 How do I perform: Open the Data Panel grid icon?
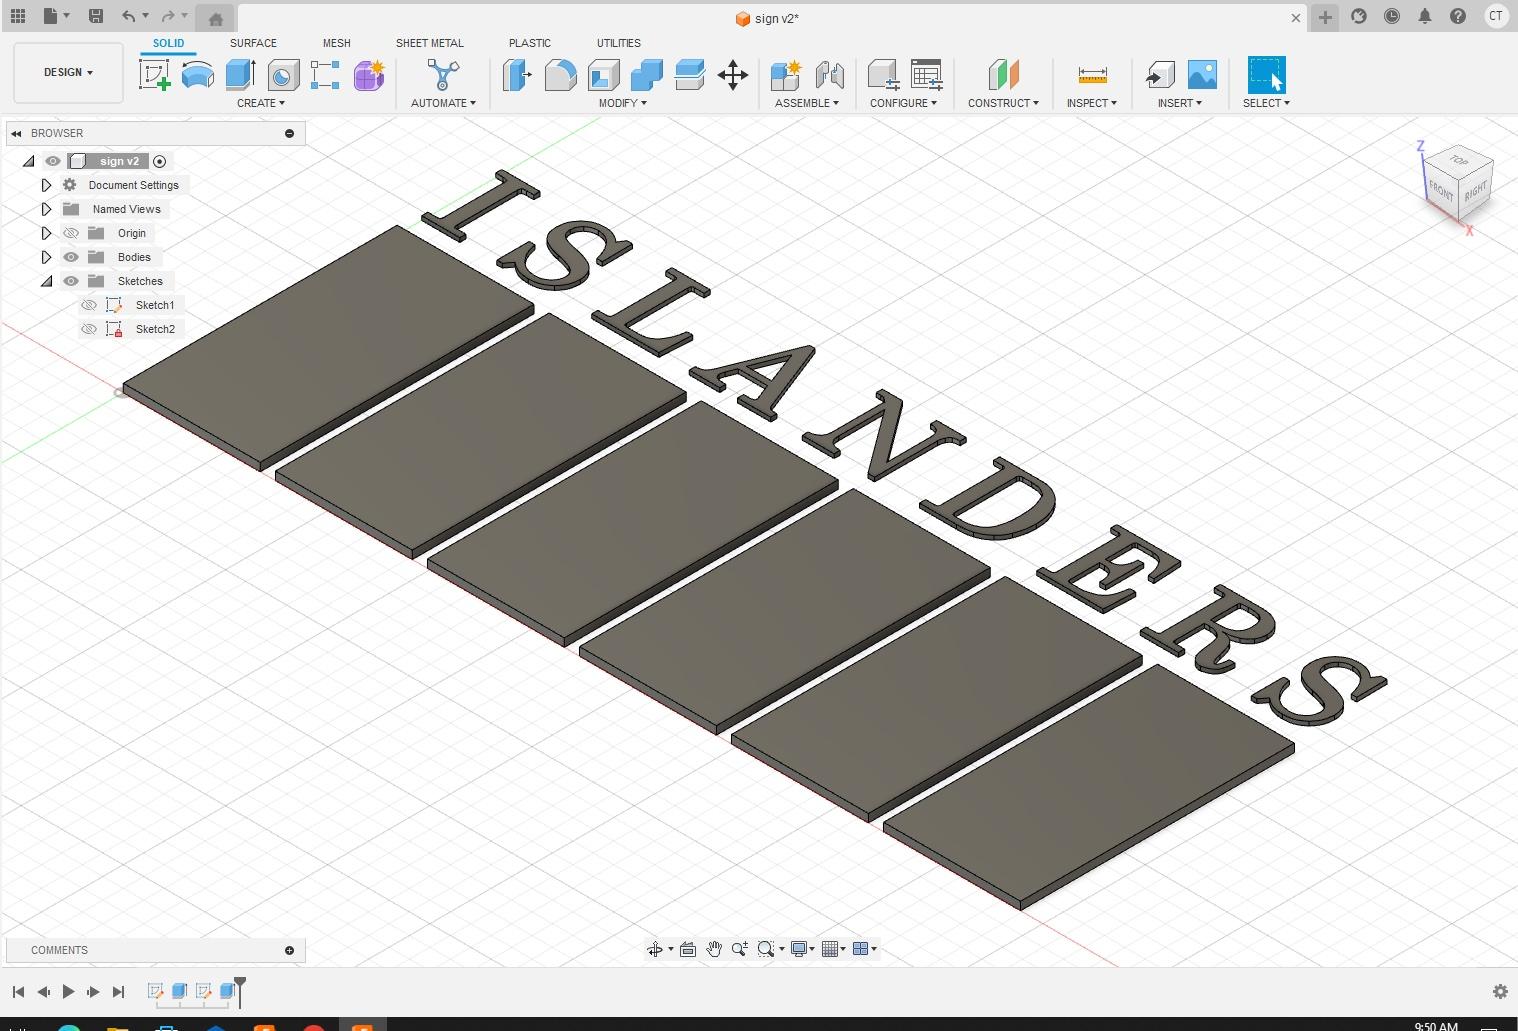[x=18, y=16]
